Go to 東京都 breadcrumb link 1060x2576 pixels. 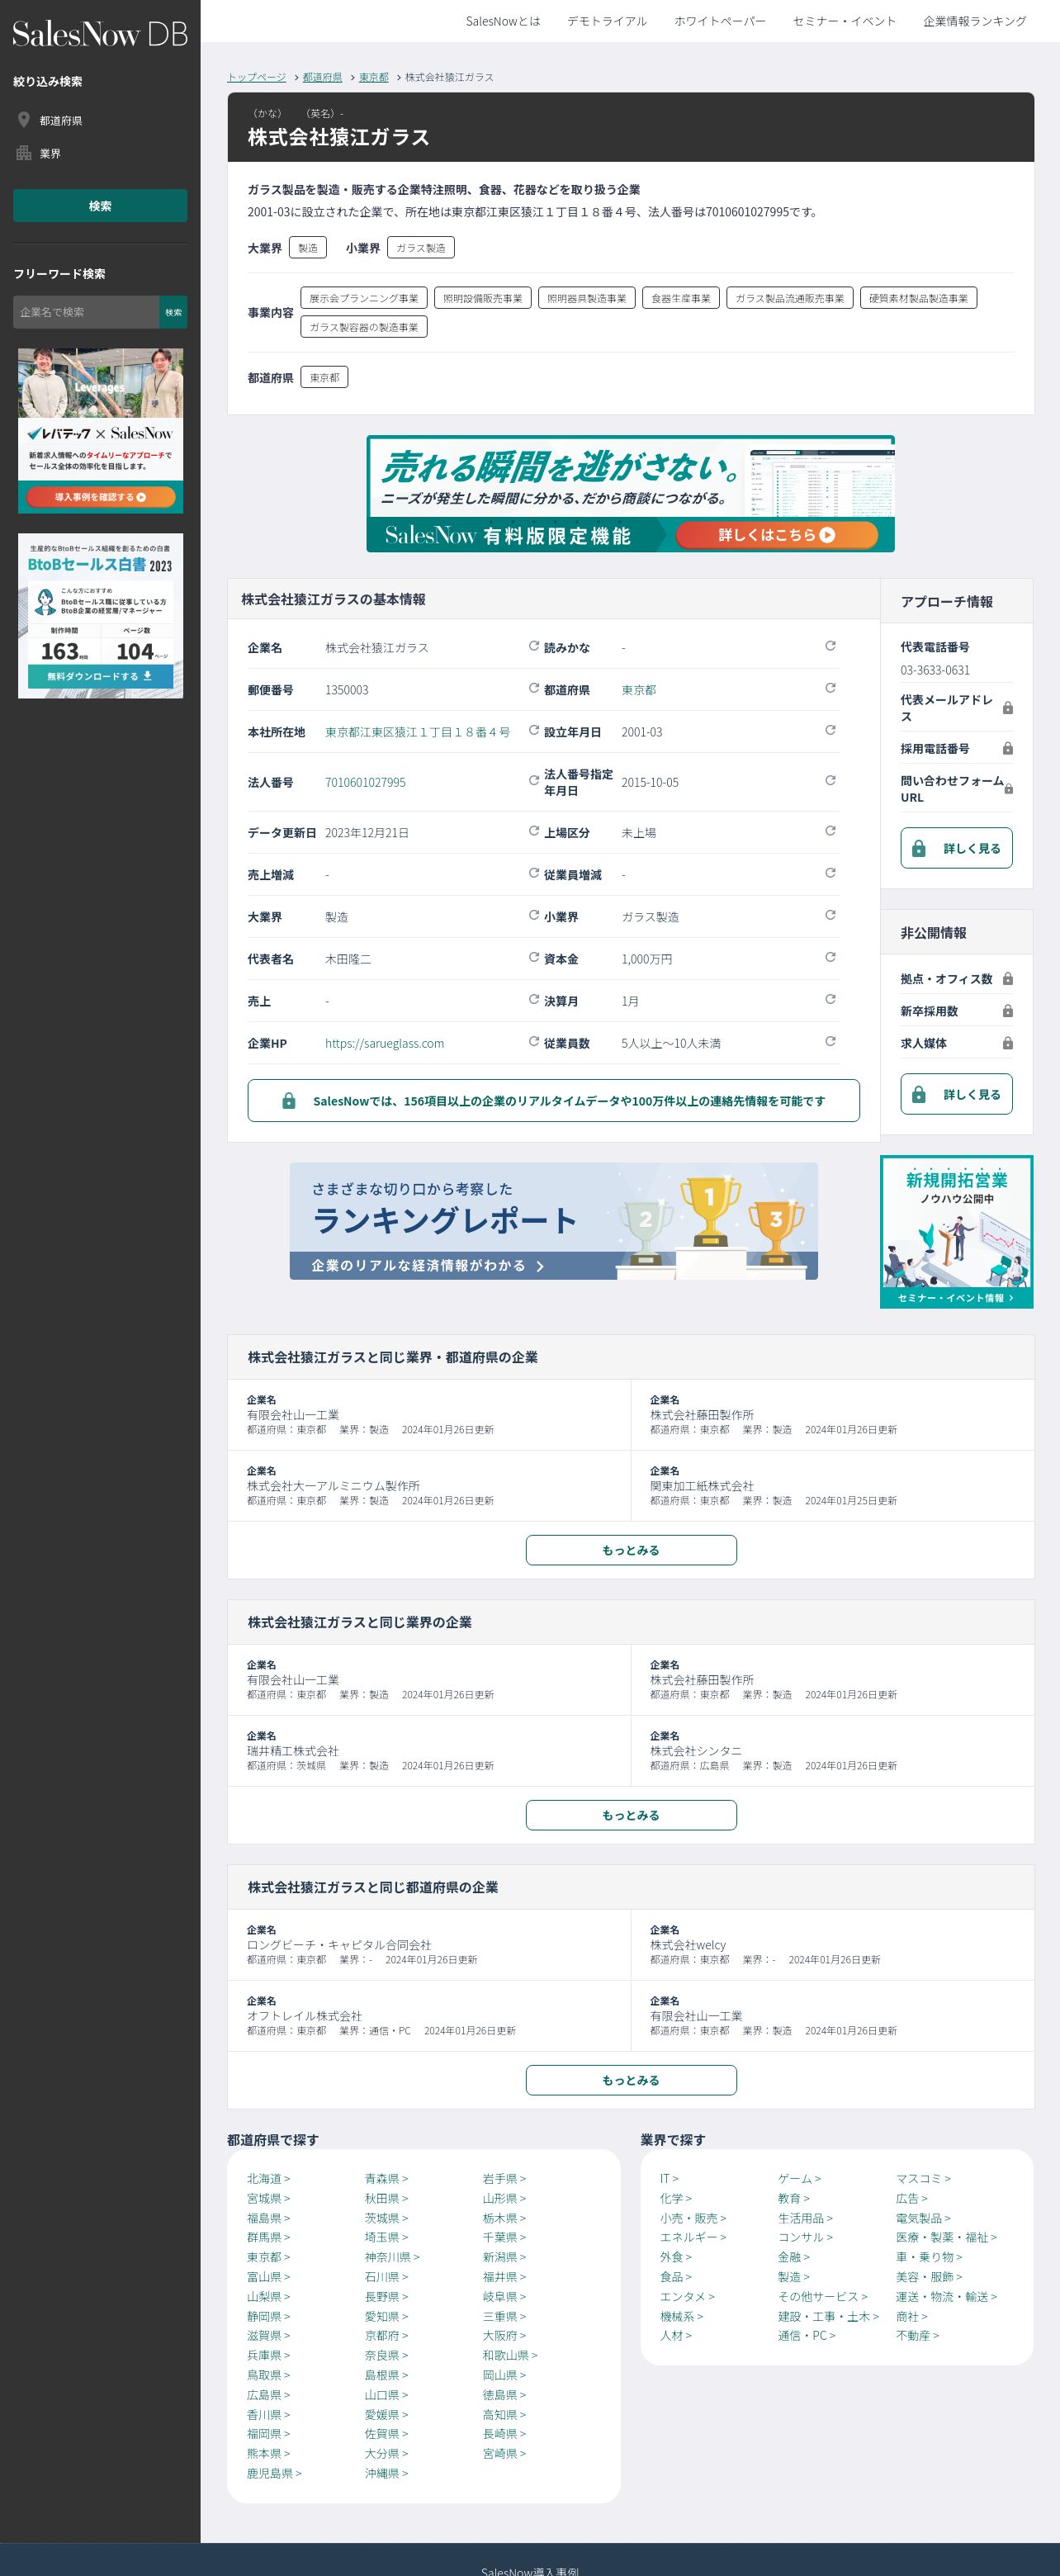374,77
